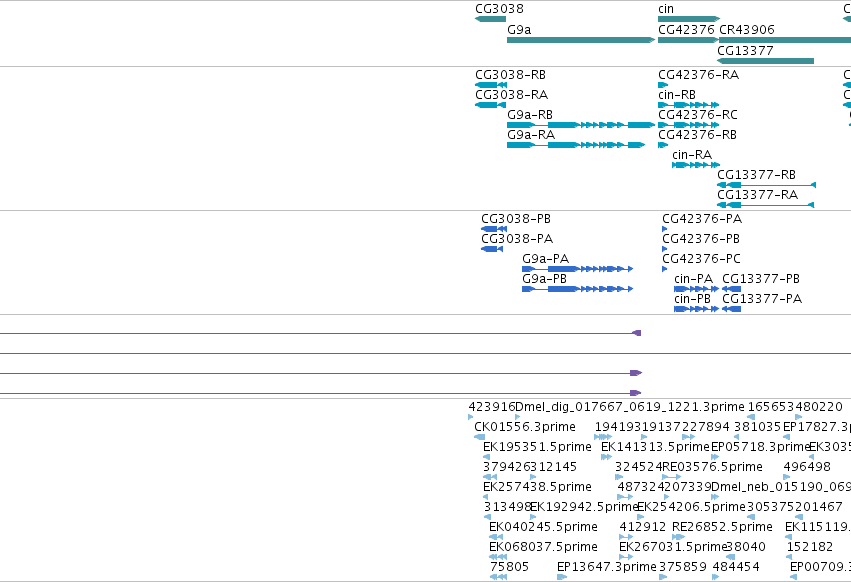Click the CG13377 gene glyph
The width and height of the screenshot is (851, 582).
click(765, 61)
